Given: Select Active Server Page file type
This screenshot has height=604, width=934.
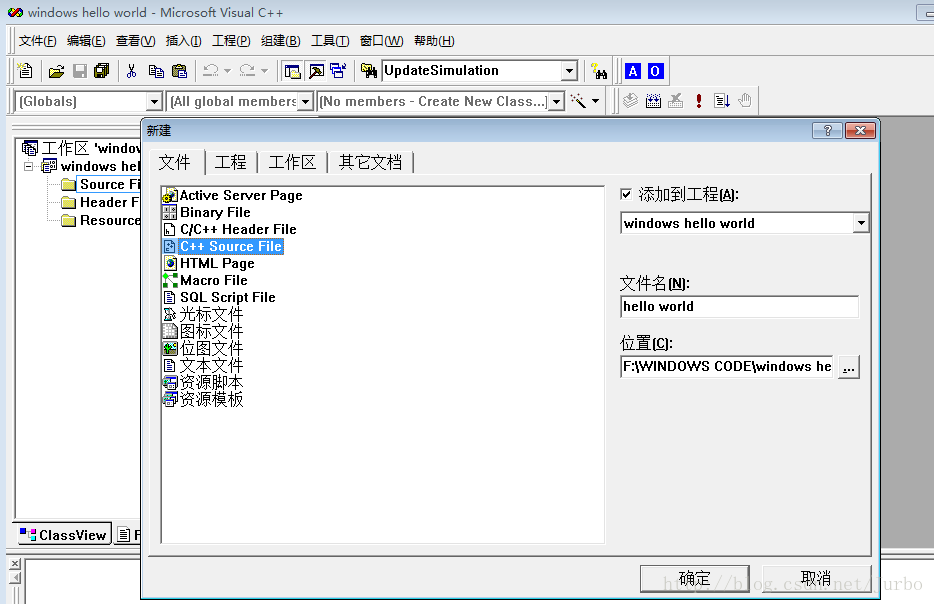Looking at the screenshot, I should click(233, 195).
